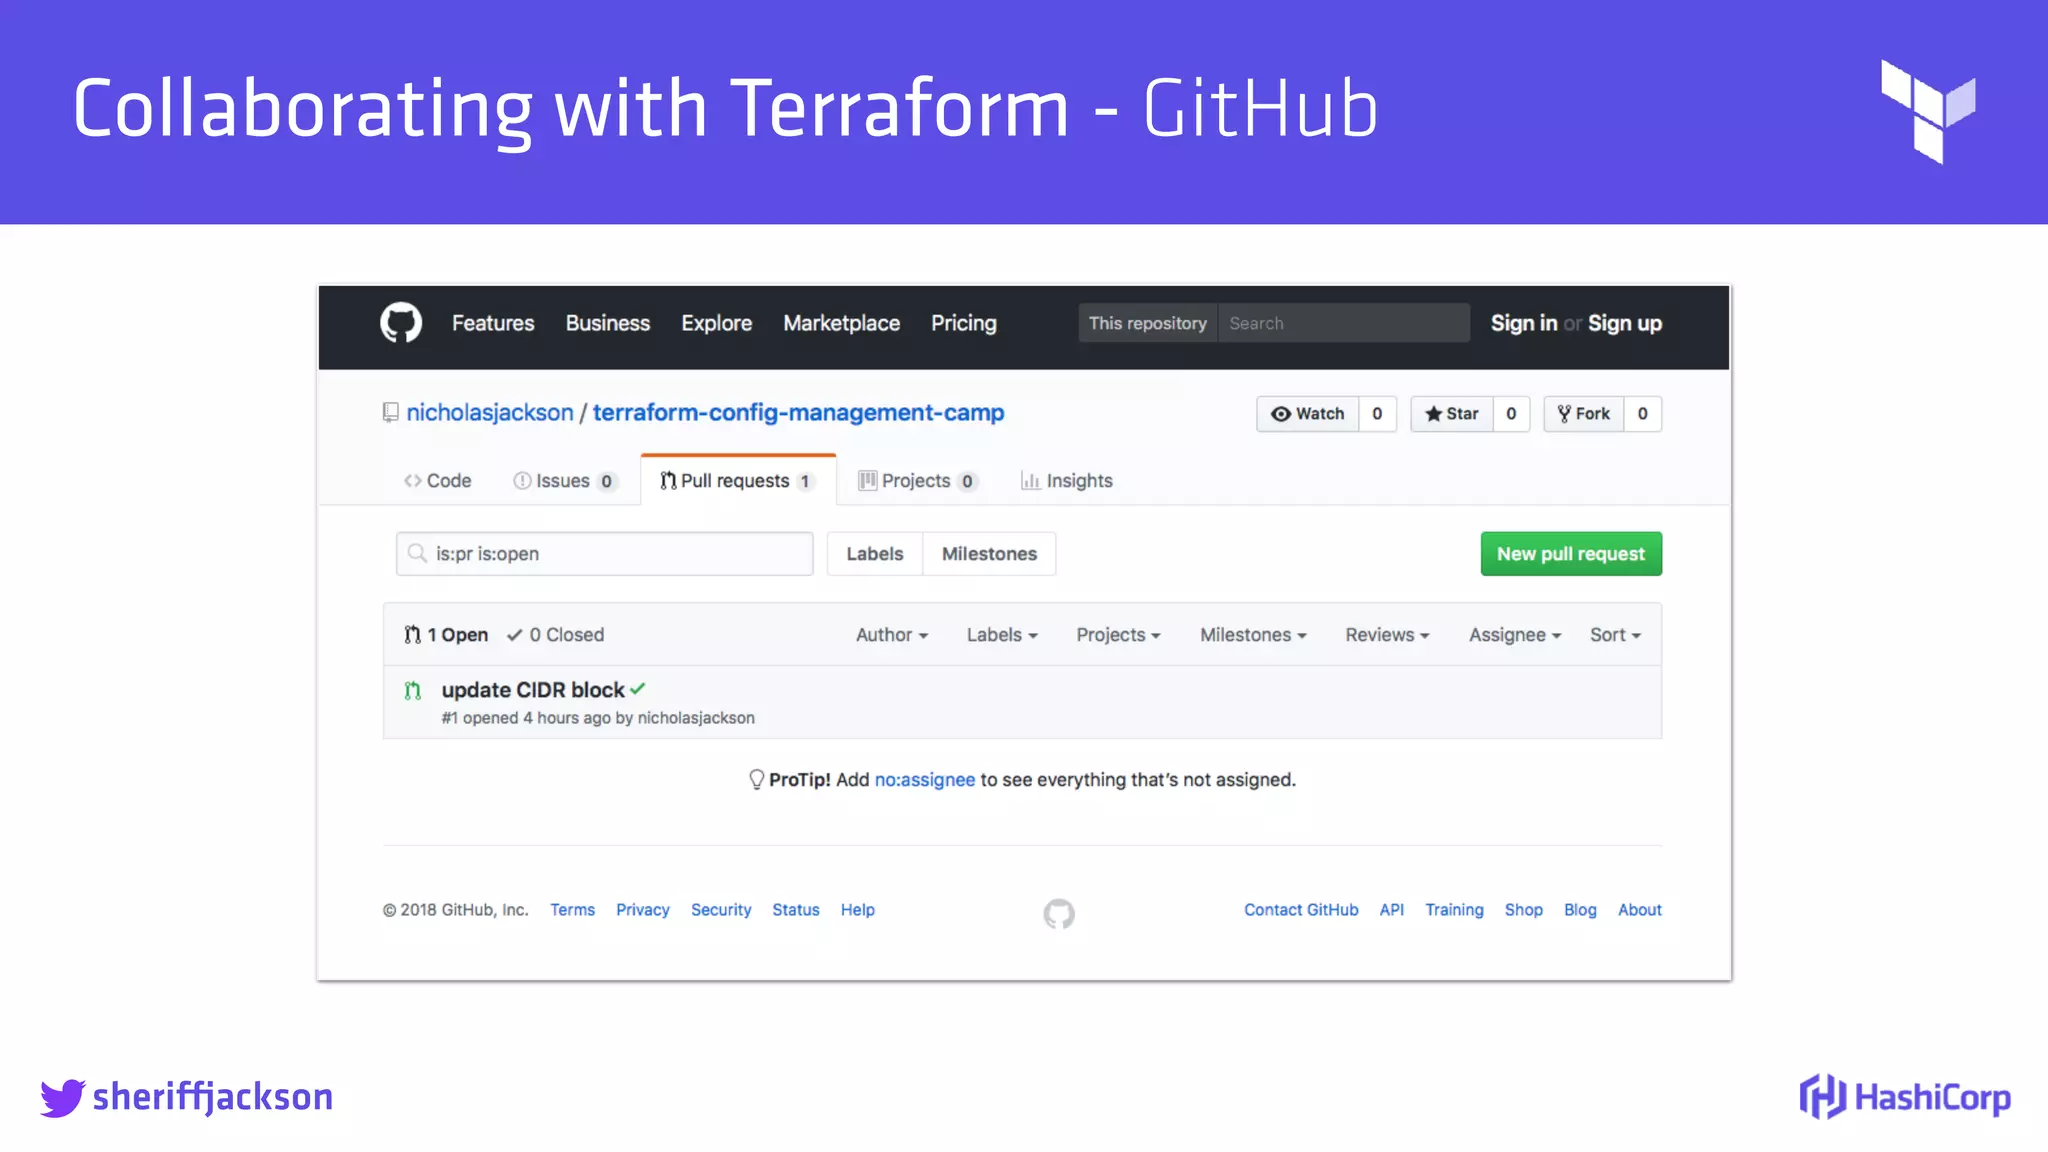Viewport: 2048px width, 1152px height.
Task: Open the Business menu item
Action: 608,323
